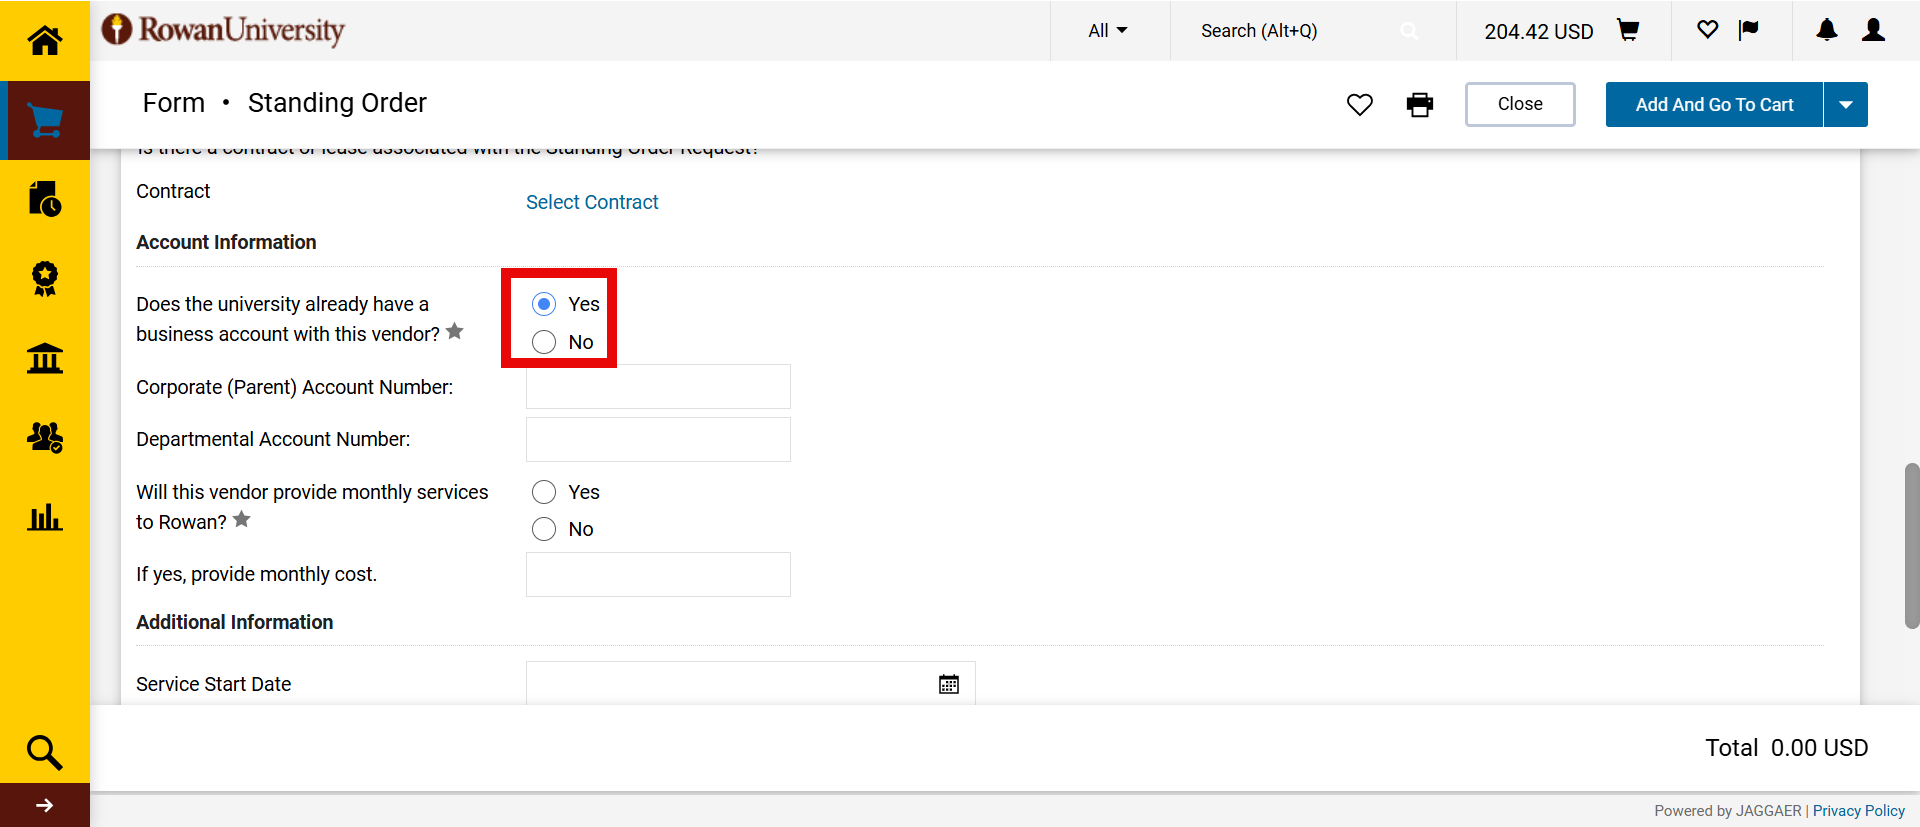Select No for monthly services question
Viewport: 1920px width, 827px height.
point(544,529)
